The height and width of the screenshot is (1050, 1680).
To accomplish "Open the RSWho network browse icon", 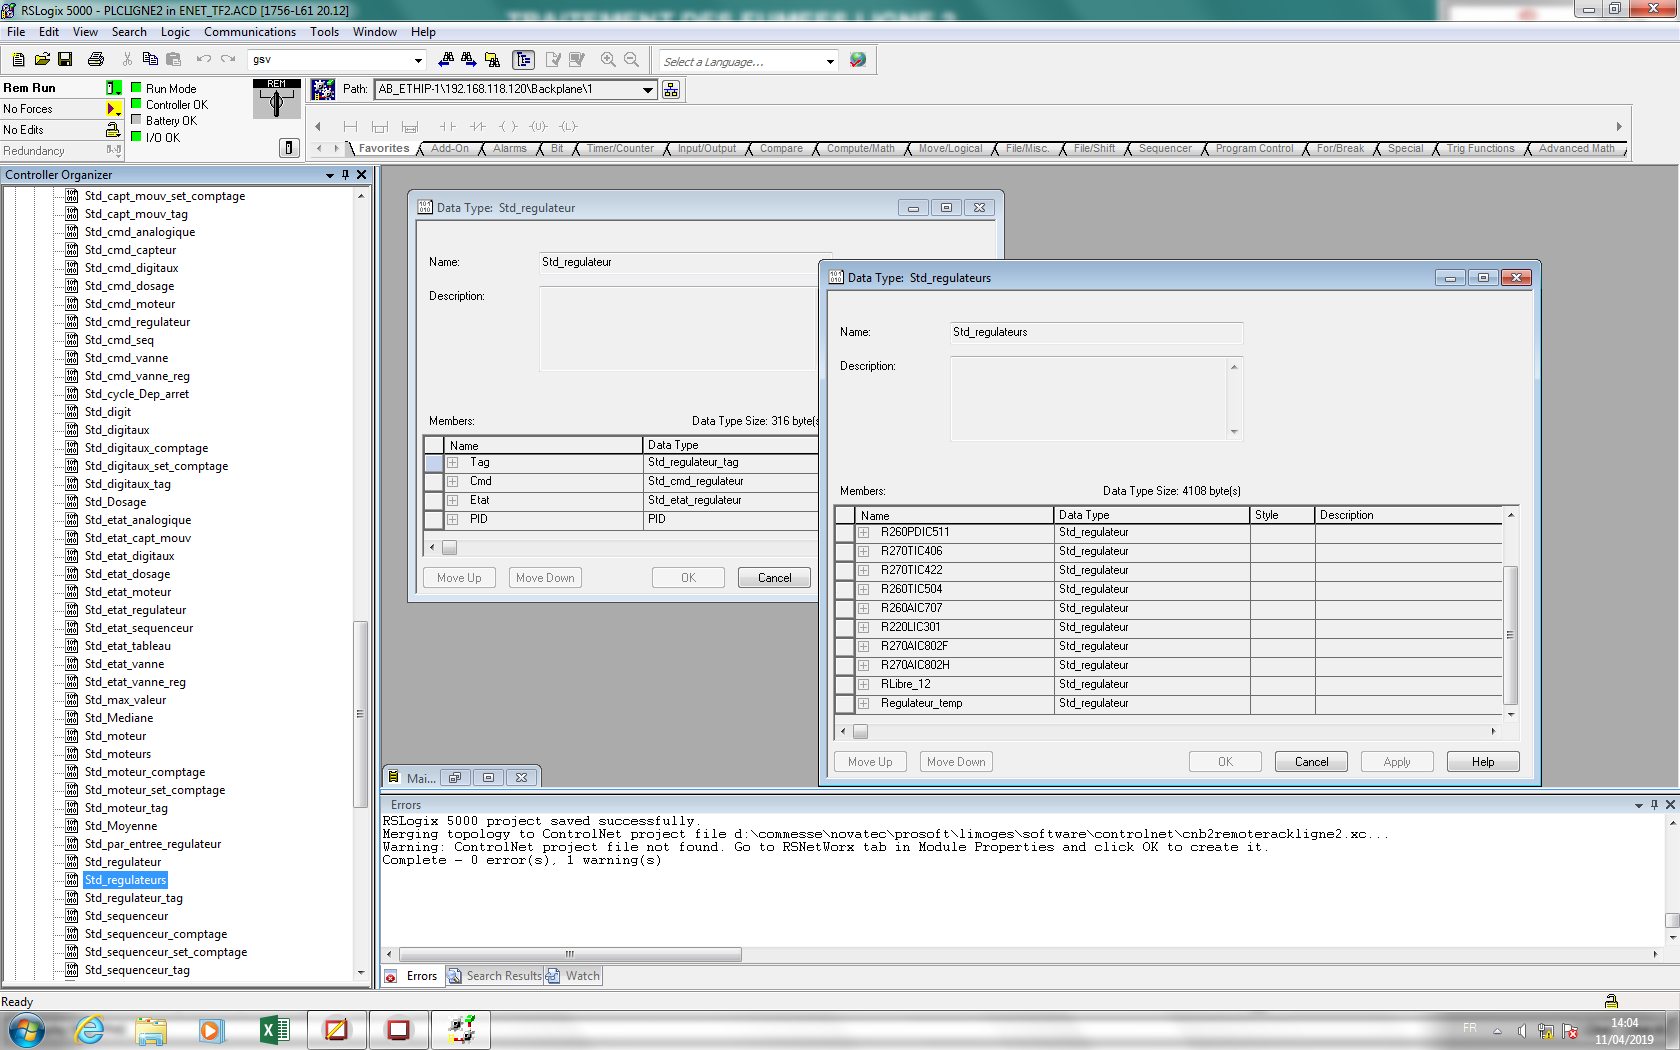I will (x=671, y=90).
